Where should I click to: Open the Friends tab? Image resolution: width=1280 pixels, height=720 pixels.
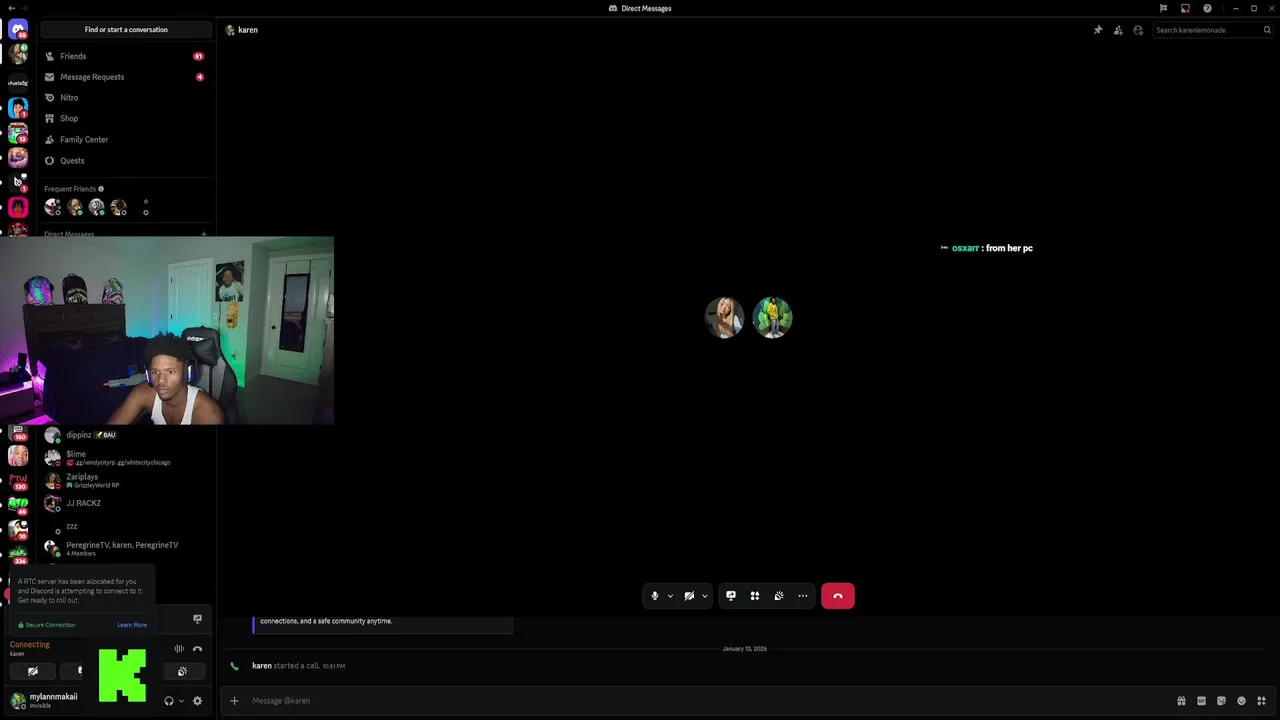point(126,56)
